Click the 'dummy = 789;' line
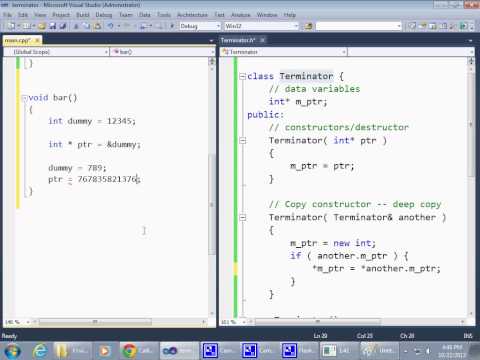Image resolution: width=480 pixels, height=360 pixels. tap(77, 168)
